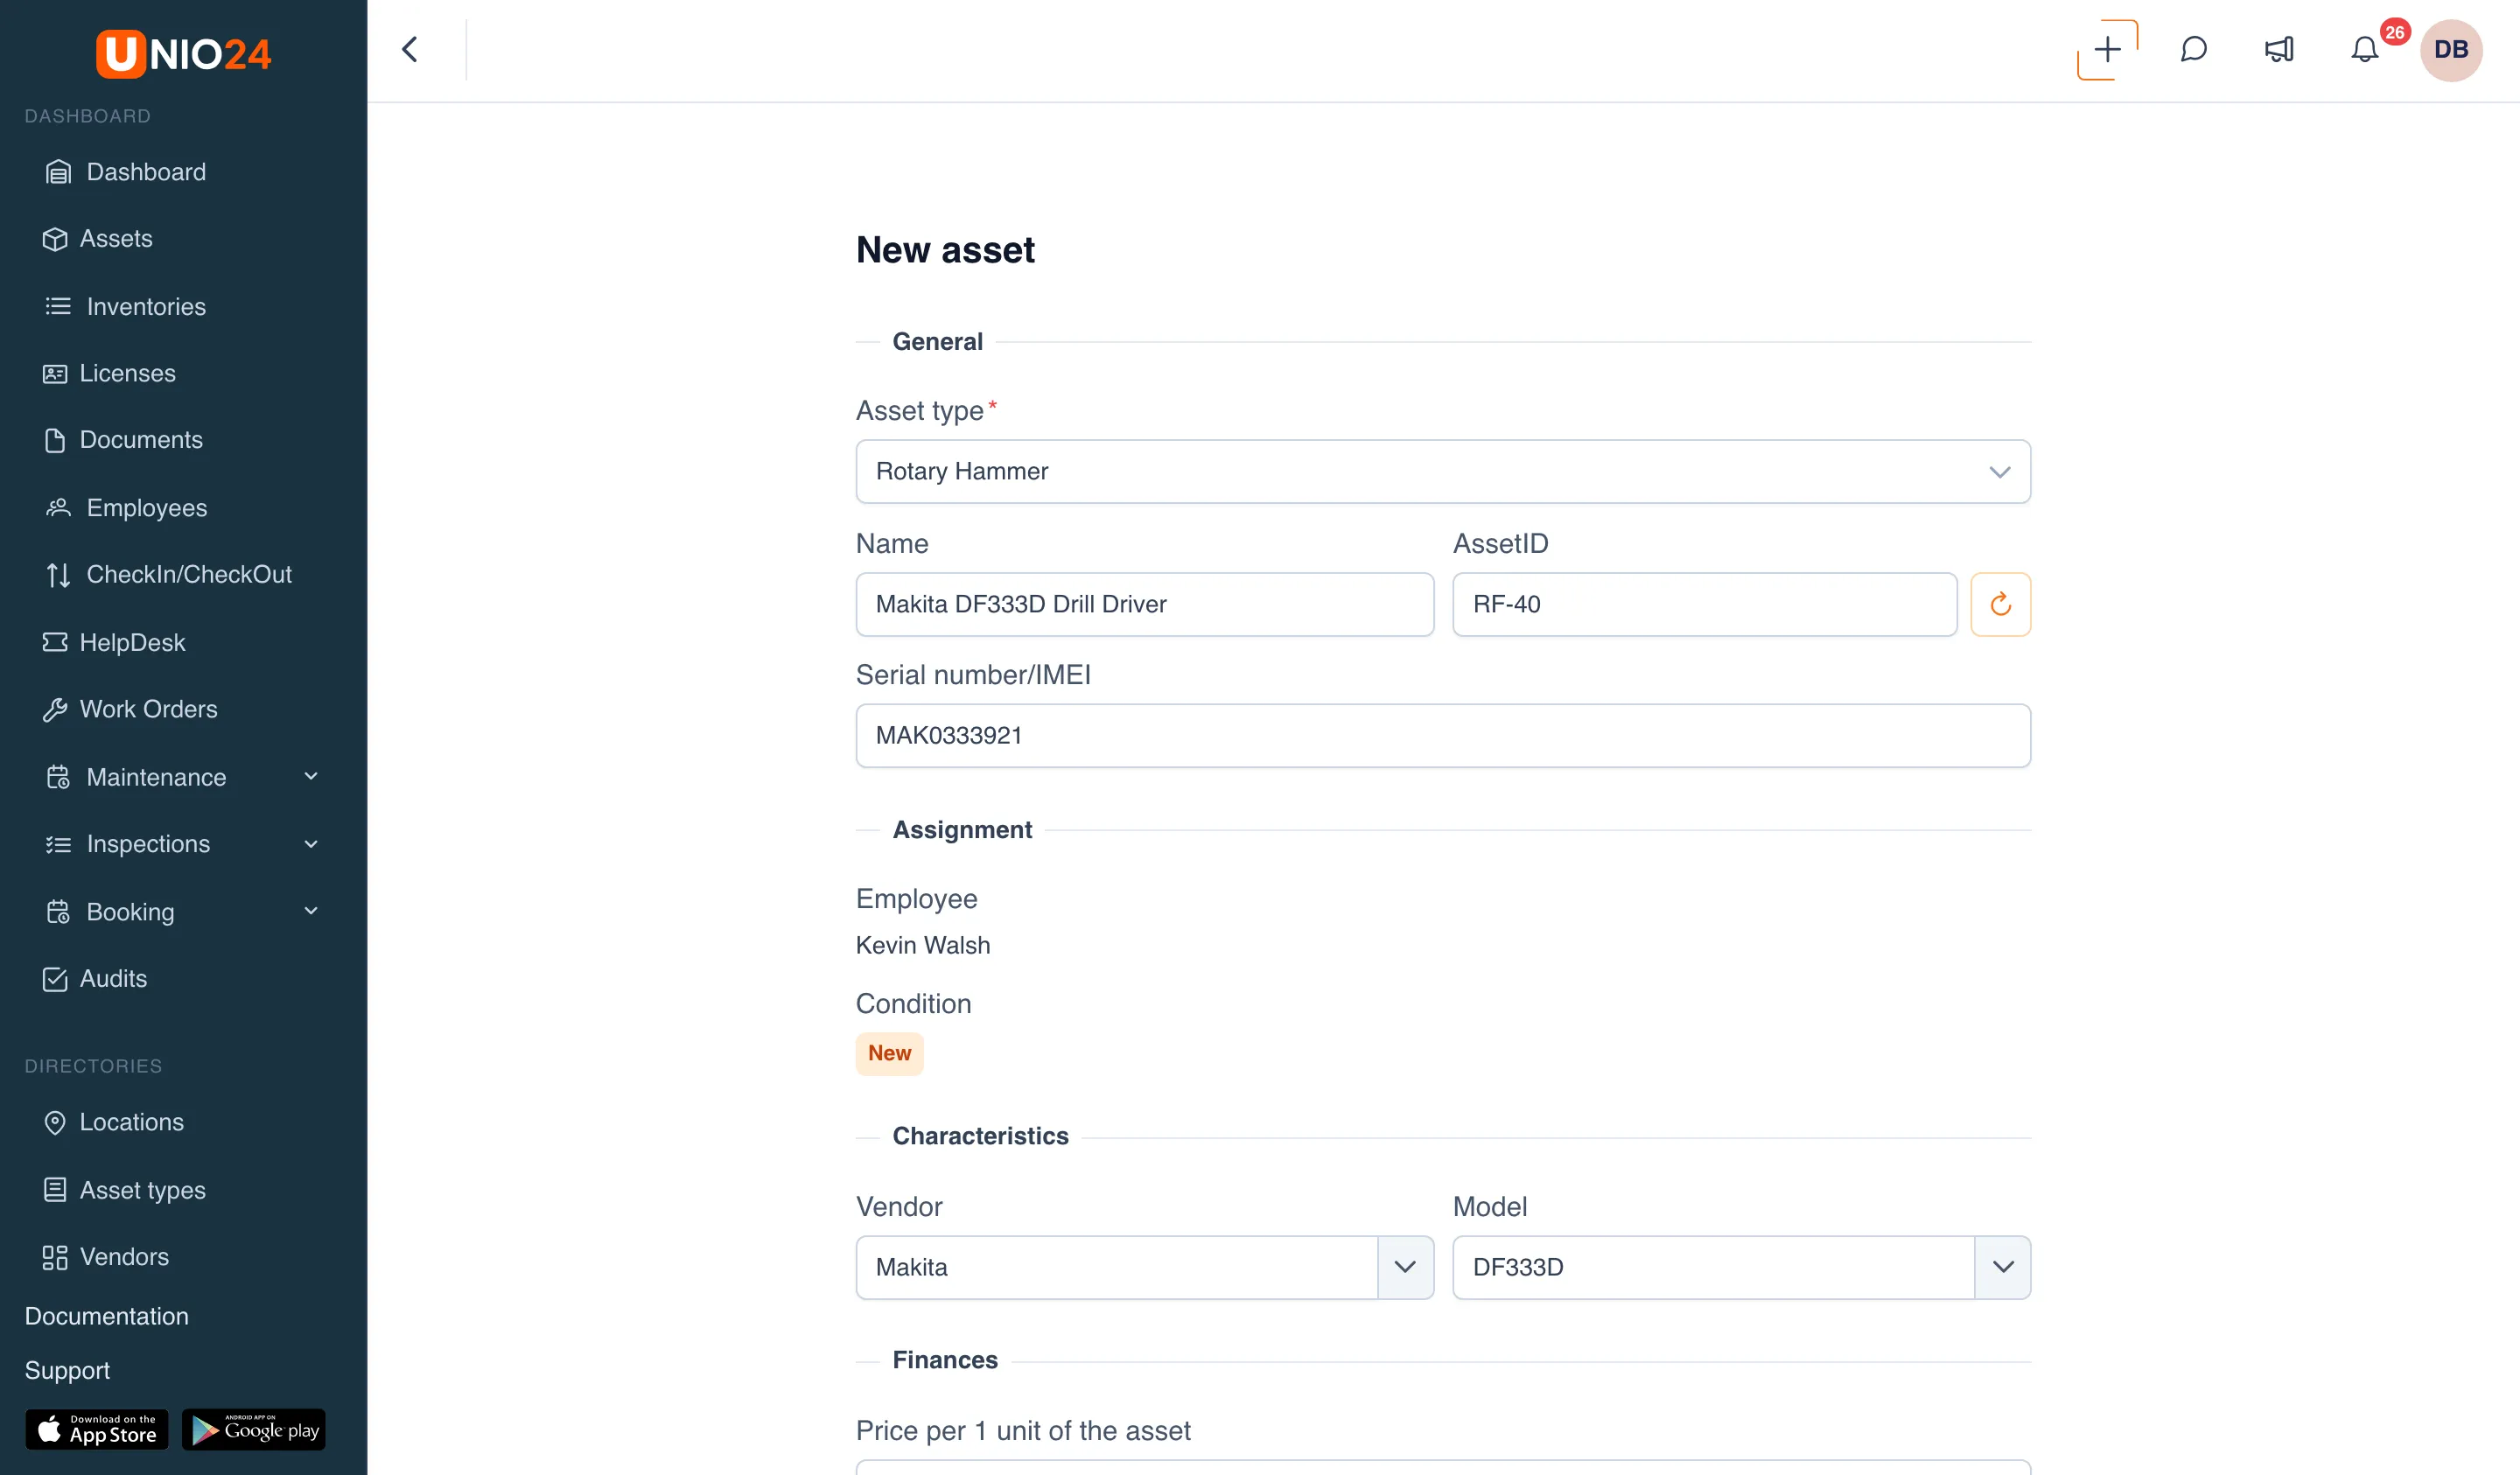Go to HelpDesk menu item
Viewport: 2520px width, 1475px height.
[132, 642]
